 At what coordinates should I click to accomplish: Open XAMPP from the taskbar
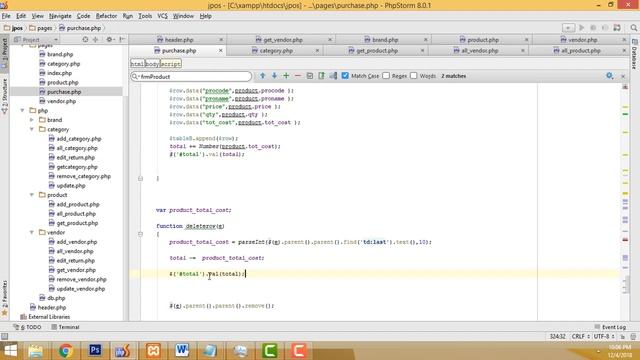point(153,351)
